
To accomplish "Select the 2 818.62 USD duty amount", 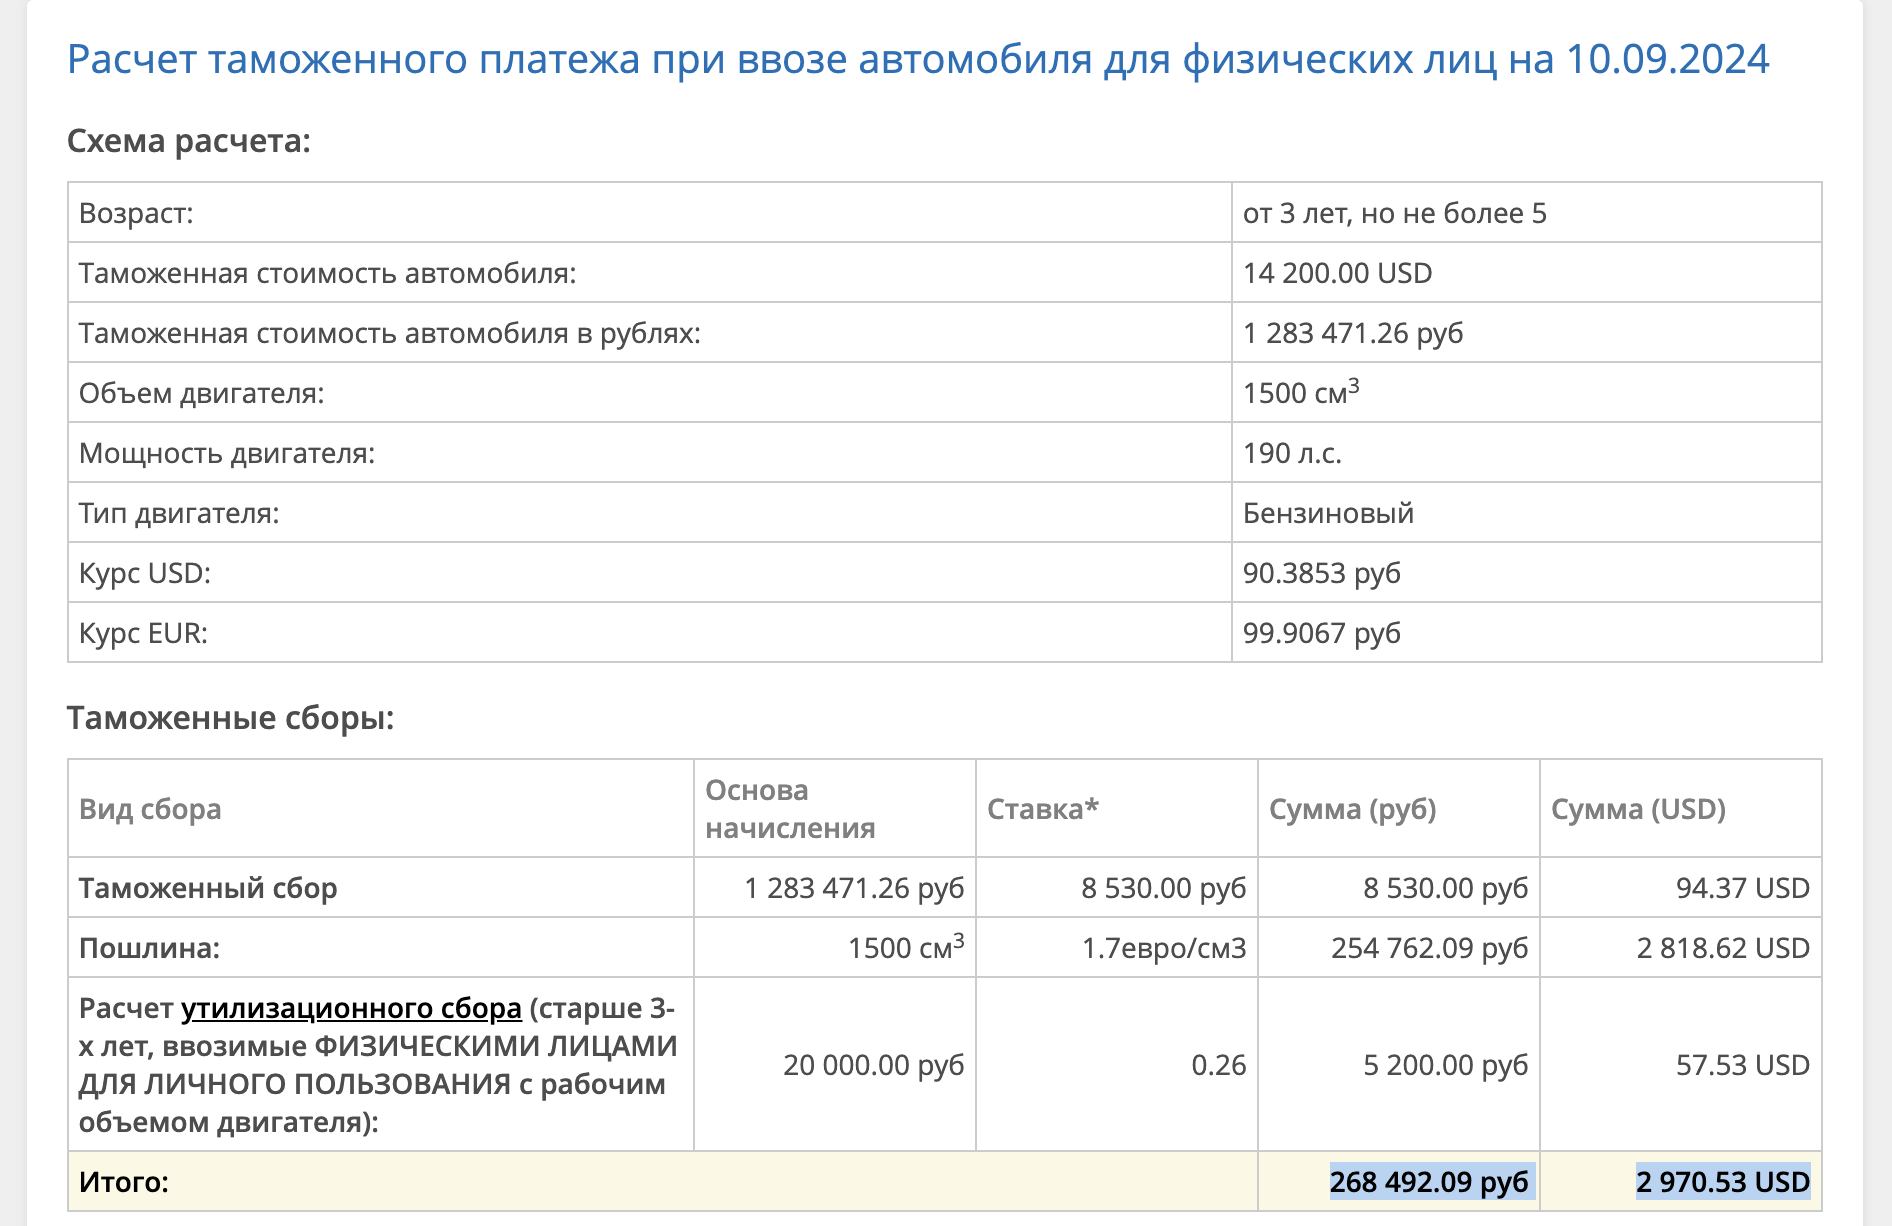I will tap(1723, 948).
